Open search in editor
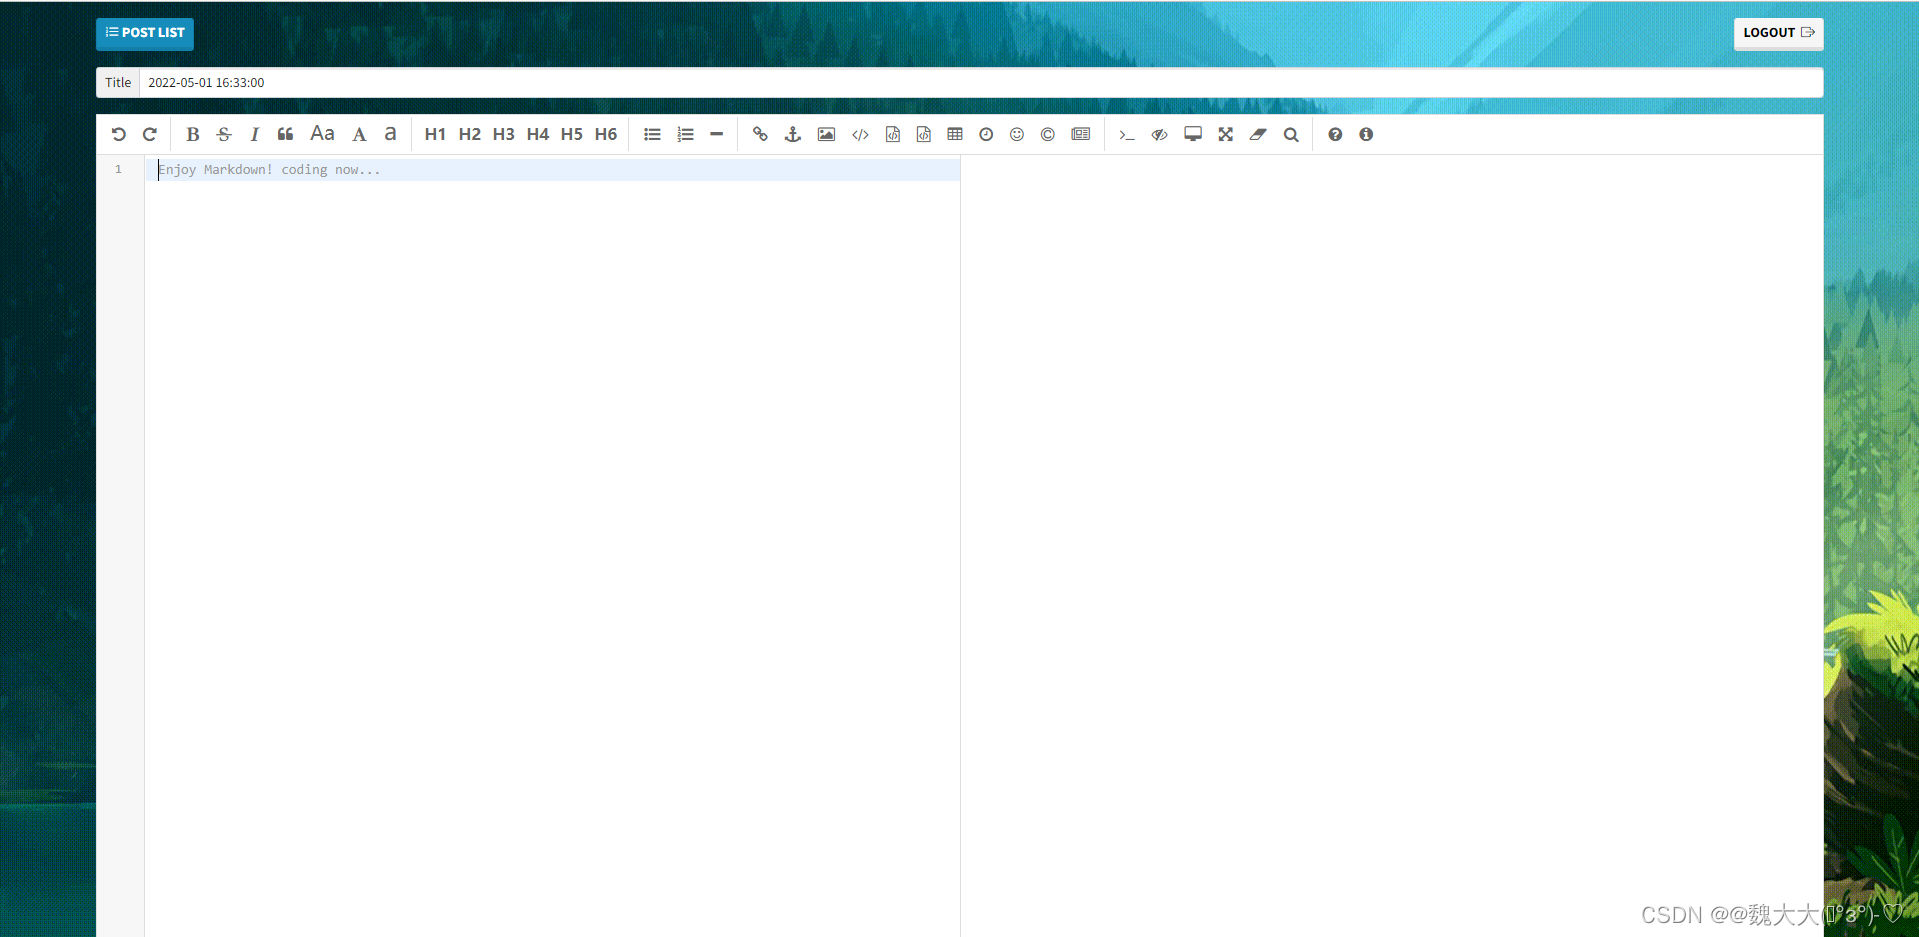This screenshot has width=1919, height=937. click(1291, 134)
